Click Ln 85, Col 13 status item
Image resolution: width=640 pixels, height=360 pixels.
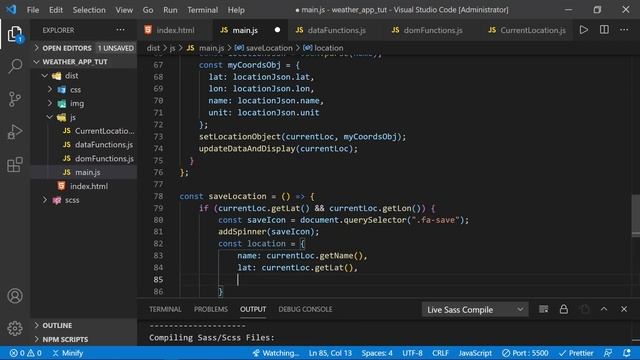point(330,353)
